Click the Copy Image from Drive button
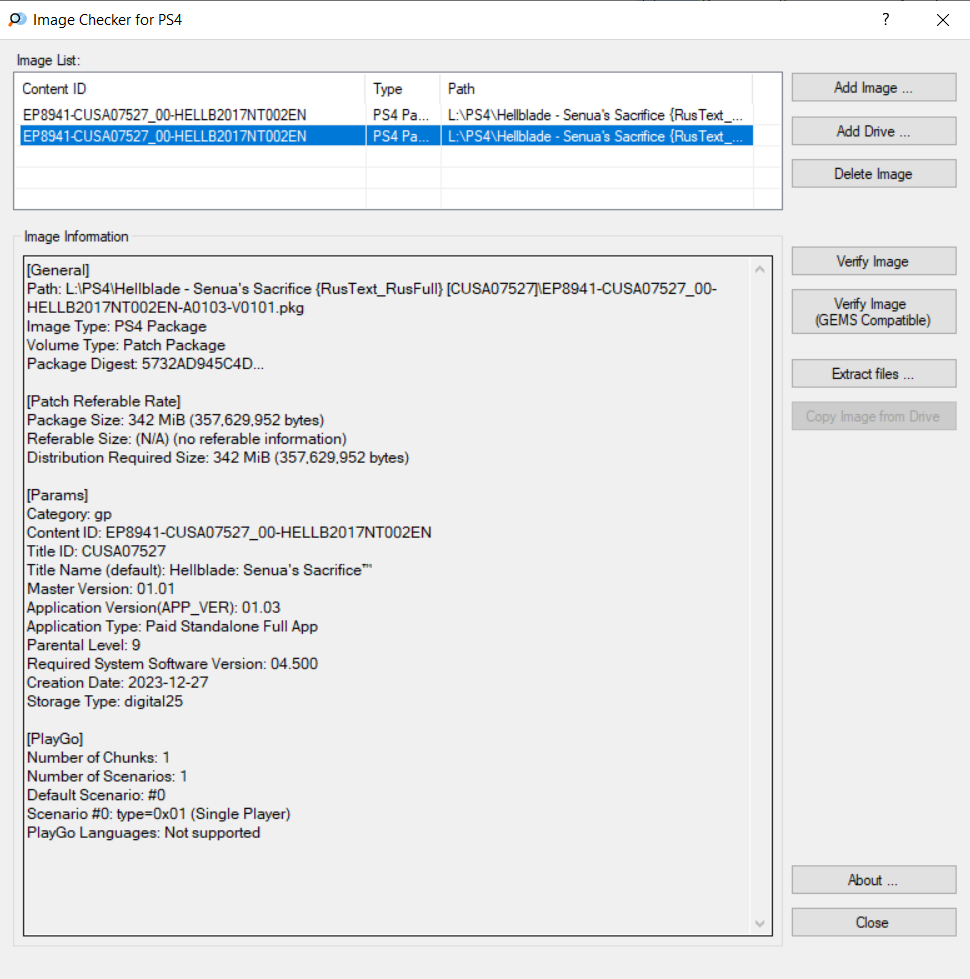Image resolution: width=970 pixels, height=979 pixels. [873, 416]
